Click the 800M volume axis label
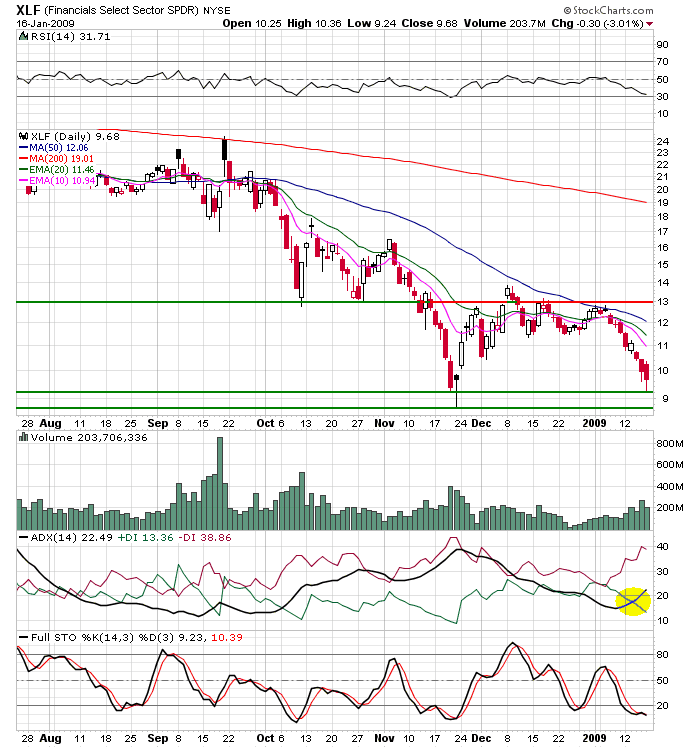 click(x=669, y=444)
